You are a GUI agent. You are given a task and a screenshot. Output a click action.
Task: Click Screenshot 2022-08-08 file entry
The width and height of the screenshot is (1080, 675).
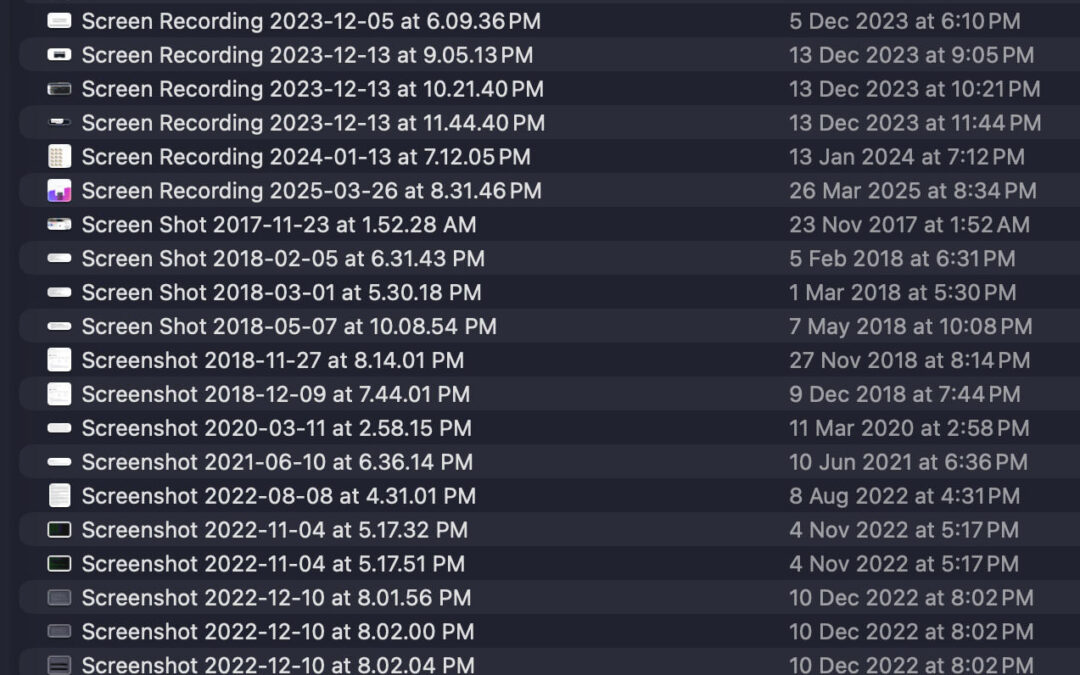pos(270,495)
